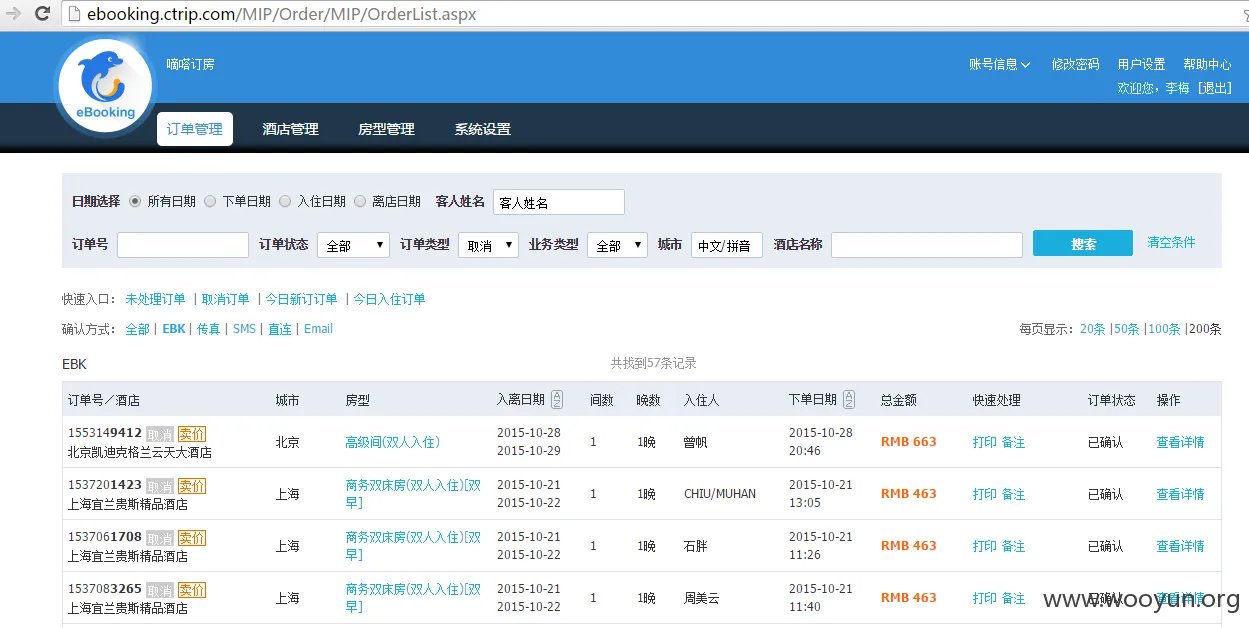Click the 卖价 tag on order 1537083265

click(191, 589)
